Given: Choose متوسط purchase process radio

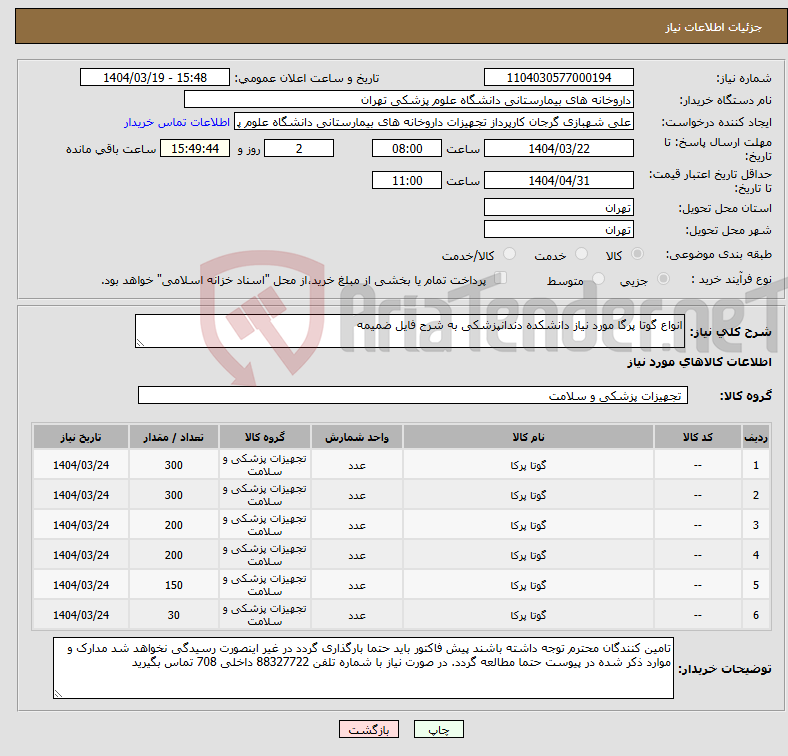Looking at the screenshot, I should click(x=599, y=279).
